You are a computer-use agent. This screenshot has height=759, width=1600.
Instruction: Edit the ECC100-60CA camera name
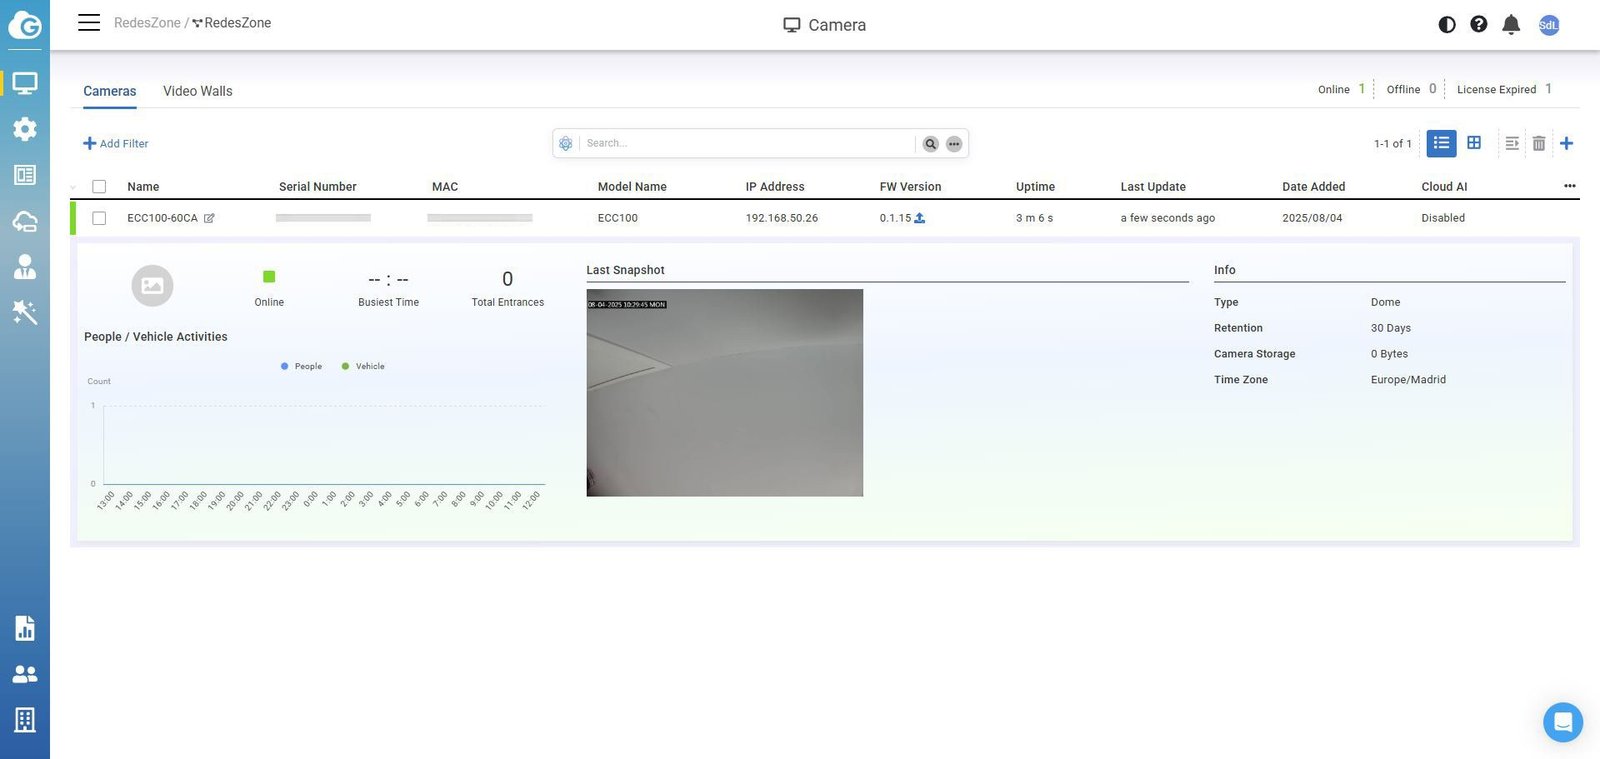point(209,218)
